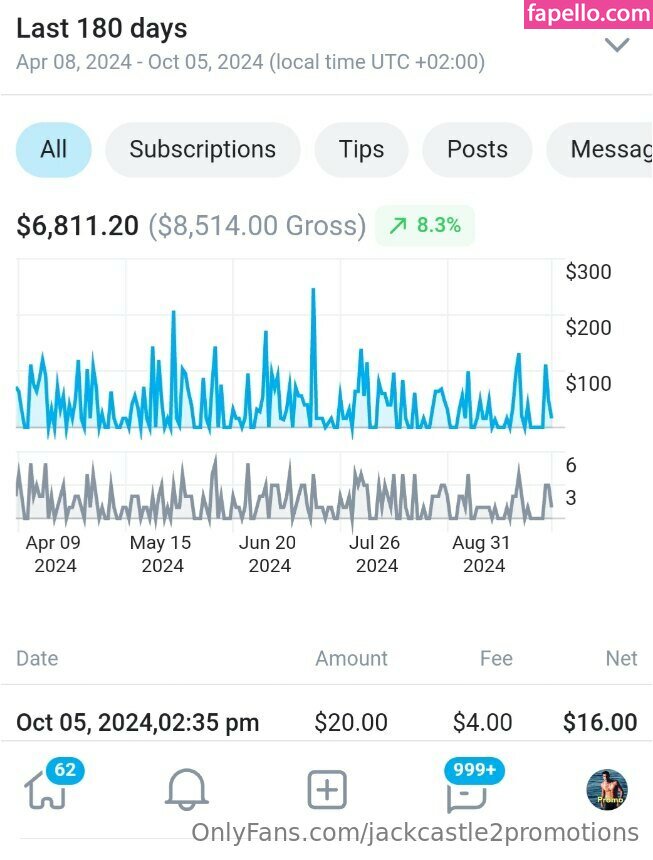Open the home feed icon
Screen dimensions: 653x860
[45, 791]
